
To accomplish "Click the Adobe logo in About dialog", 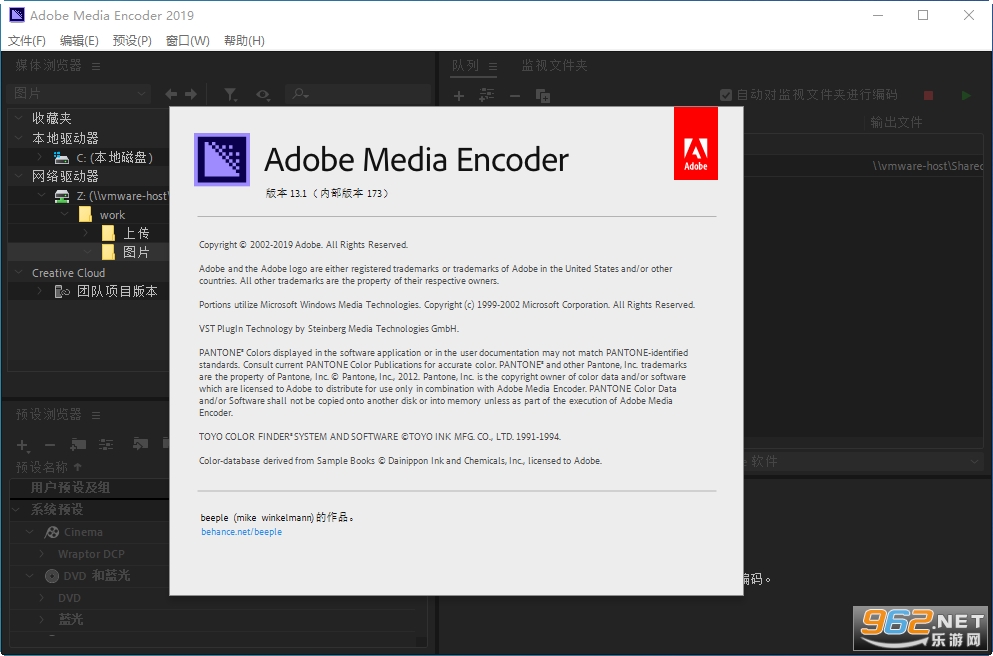I will click(x=695, y=143).
